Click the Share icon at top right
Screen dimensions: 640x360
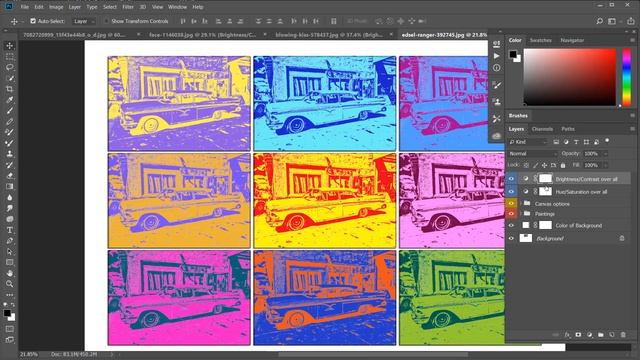[631, 21]
